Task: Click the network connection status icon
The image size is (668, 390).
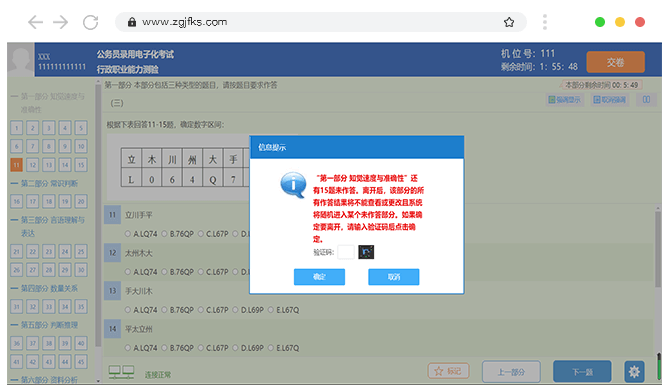Action: point(121,372)
